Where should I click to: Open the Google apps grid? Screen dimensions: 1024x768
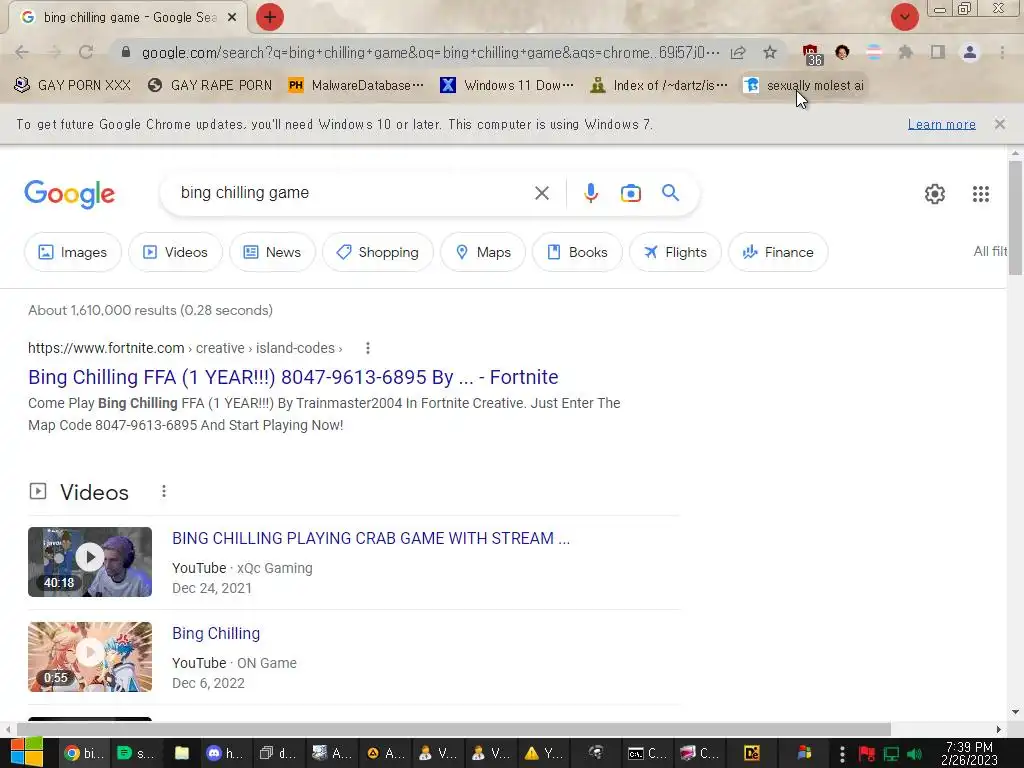[x=980, y=194]
